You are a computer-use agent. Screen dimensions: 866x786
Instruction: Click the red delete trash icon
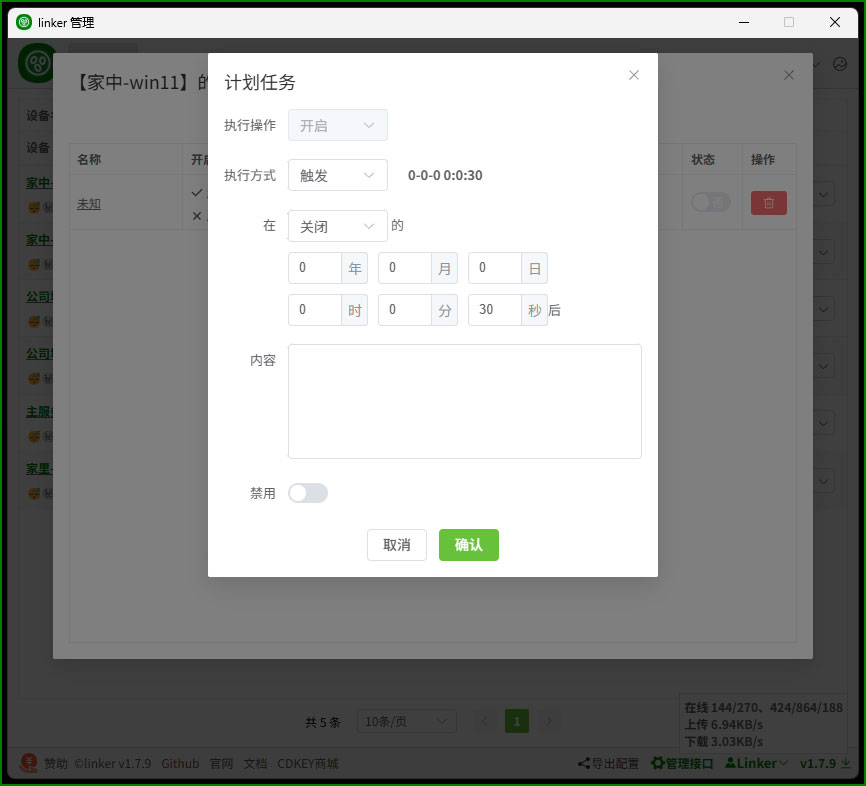click(x=768, y=203)
